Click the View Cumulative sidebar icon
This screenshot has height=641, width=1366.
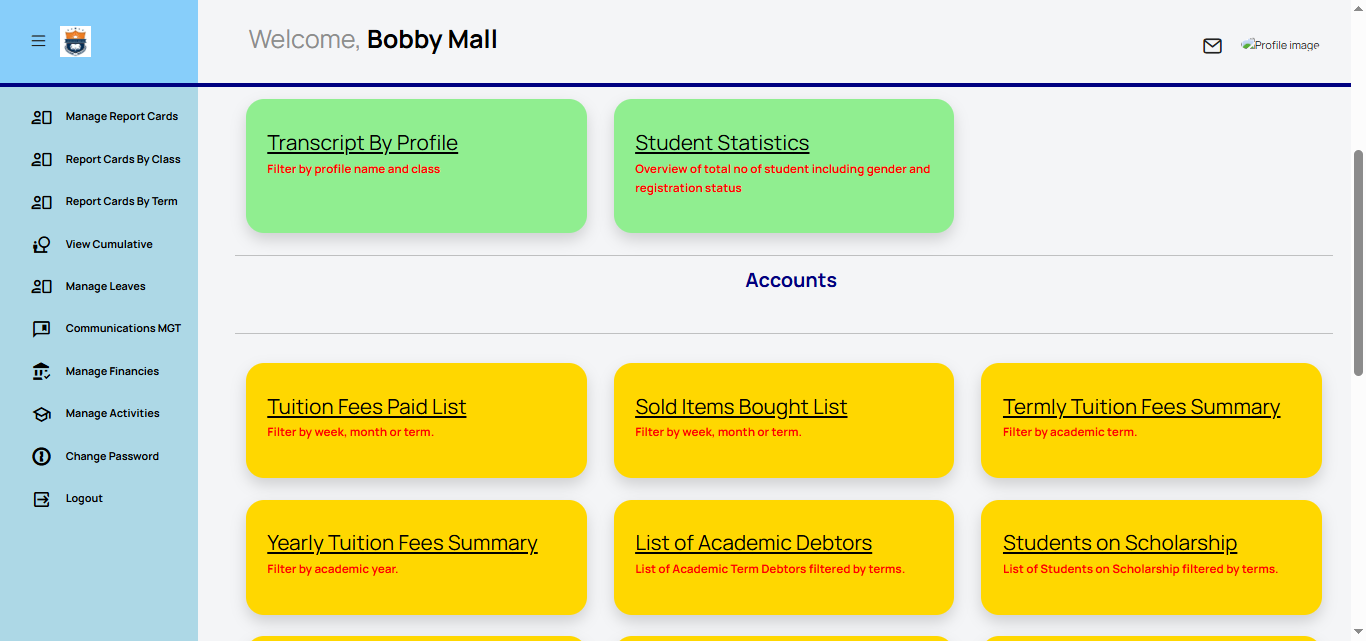(x=41, y=245)
